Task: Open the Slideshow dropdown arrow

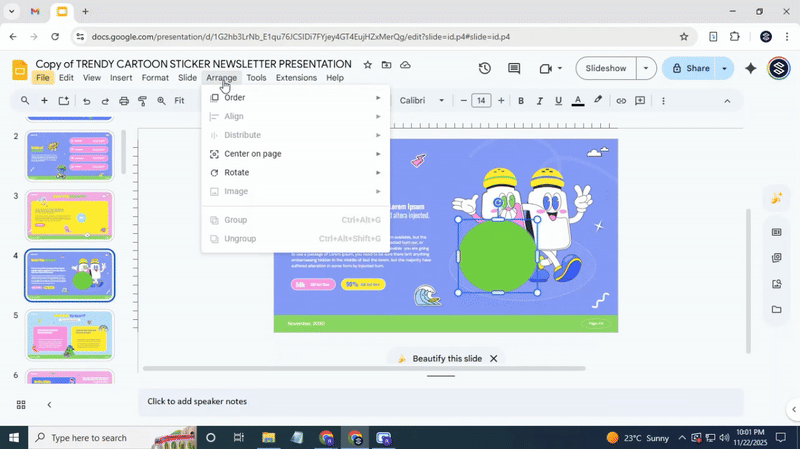Action: pos(646,68)
